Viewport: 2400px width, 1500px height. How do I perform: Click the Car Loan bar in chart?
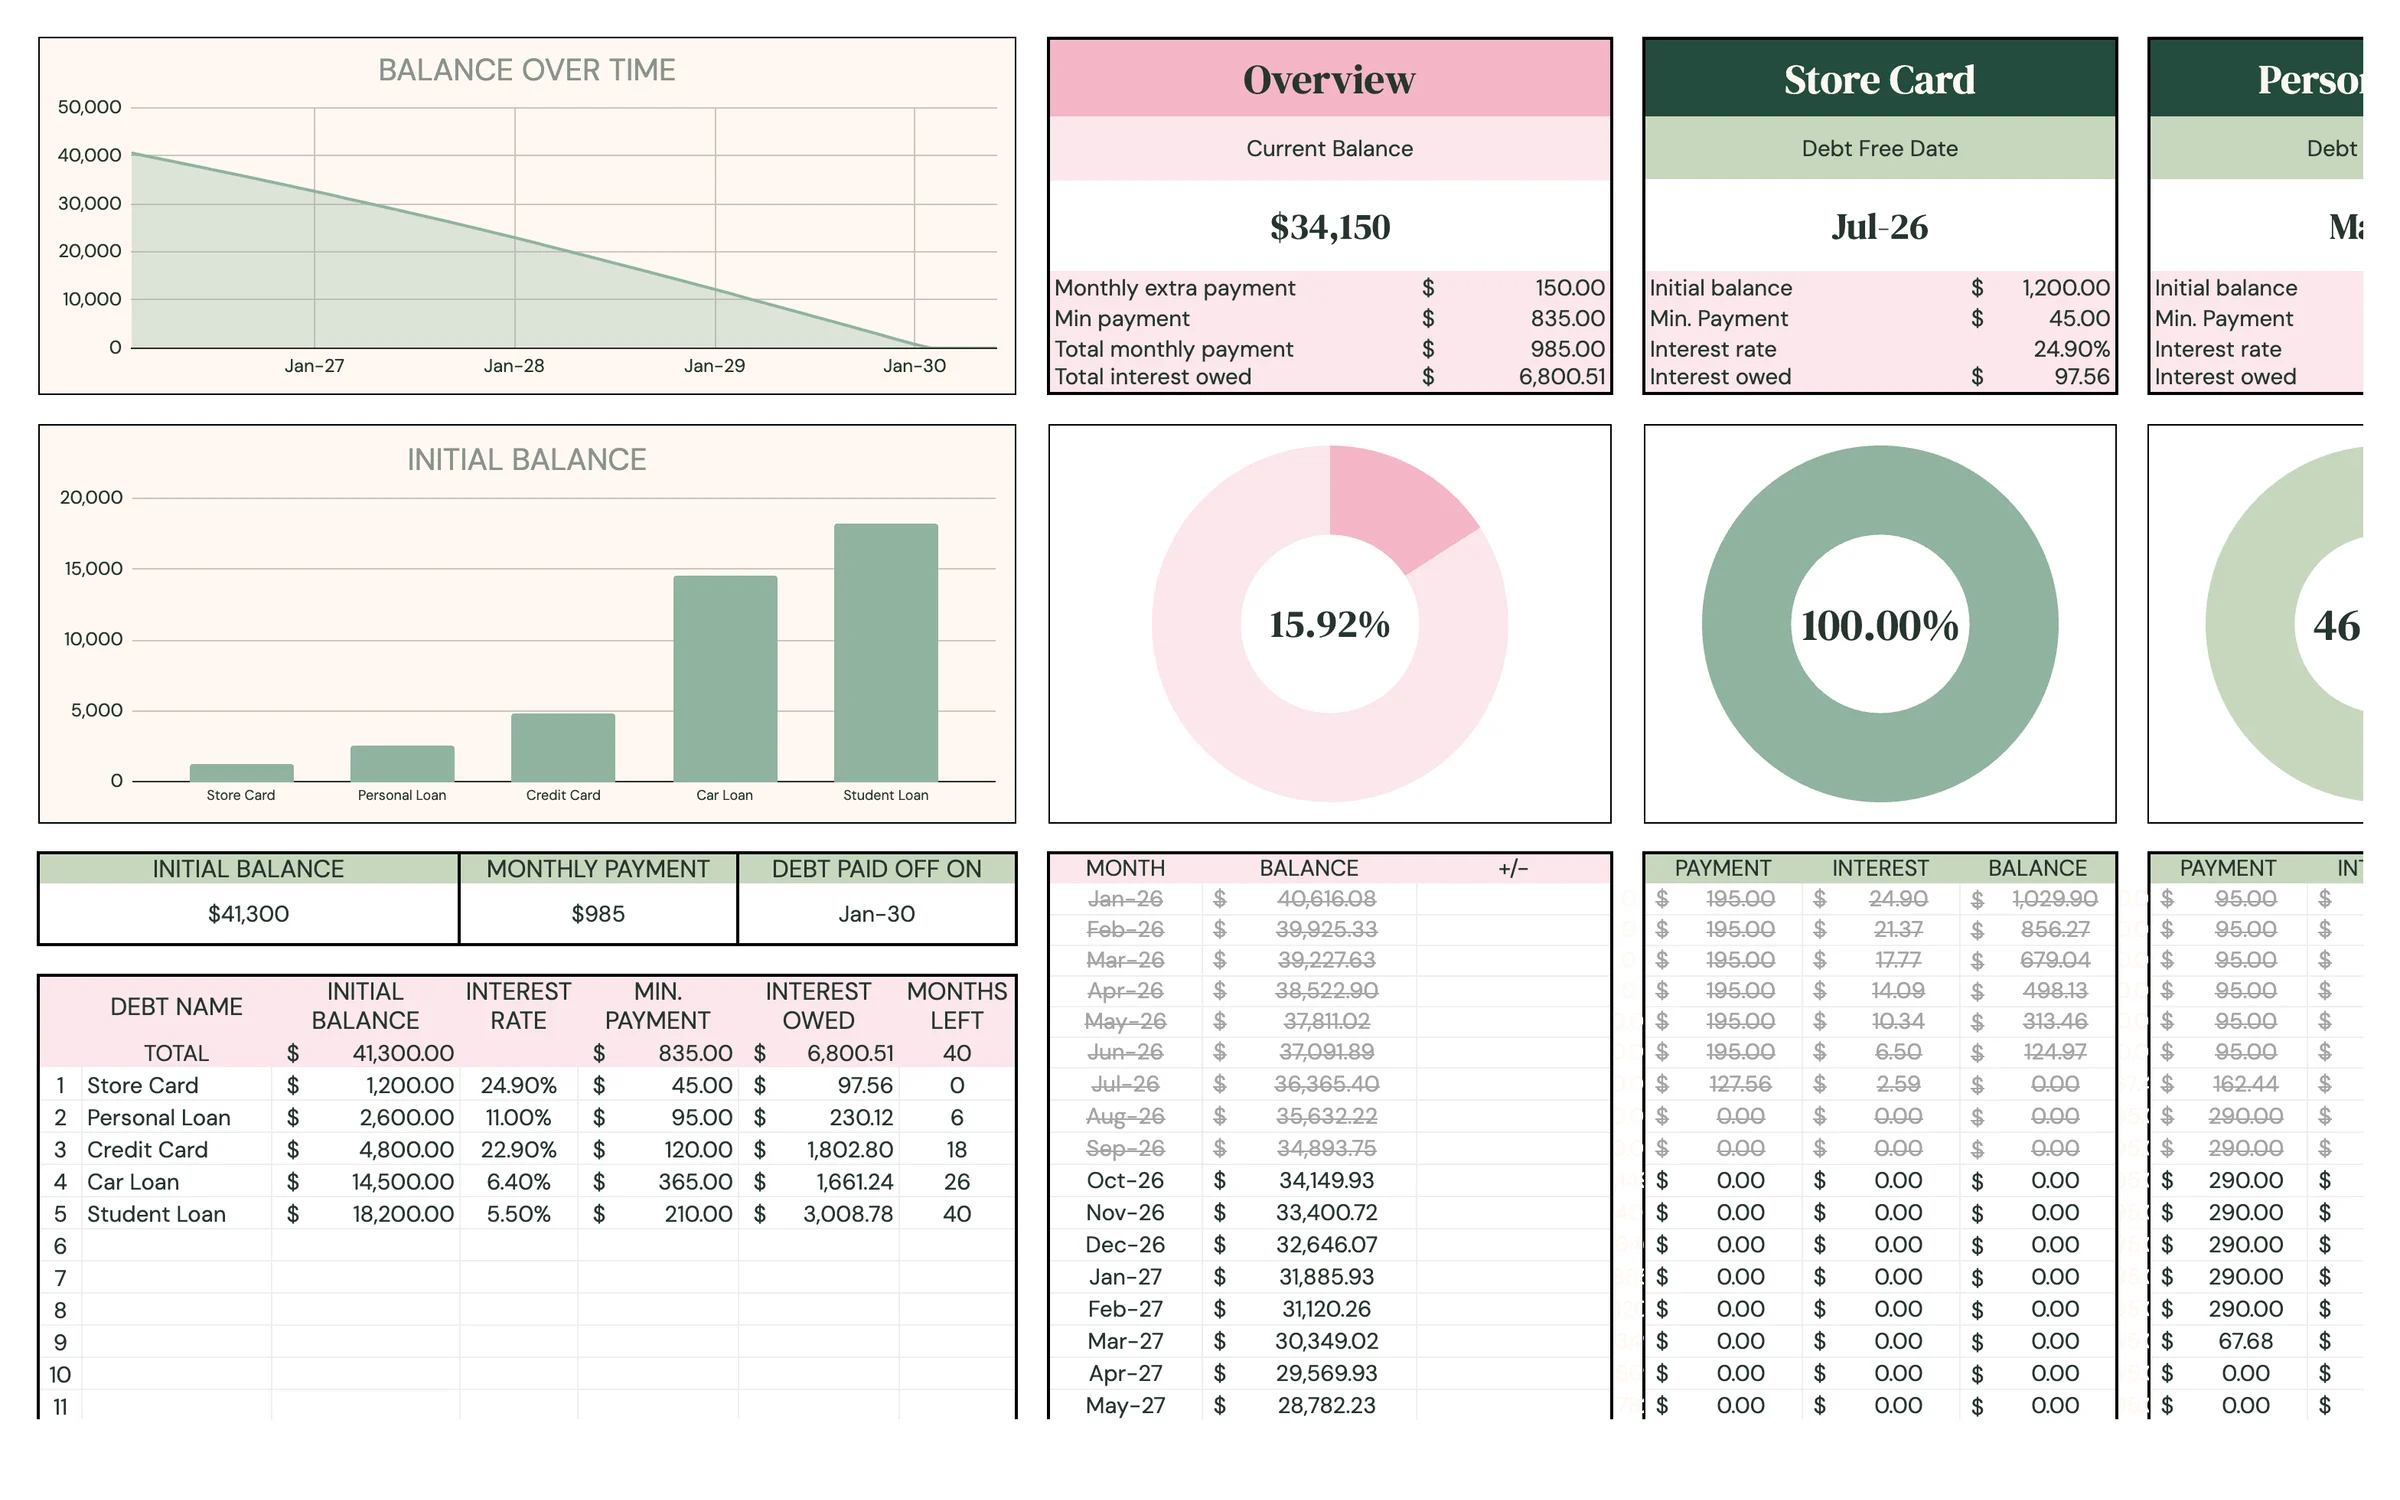(725, 678)
